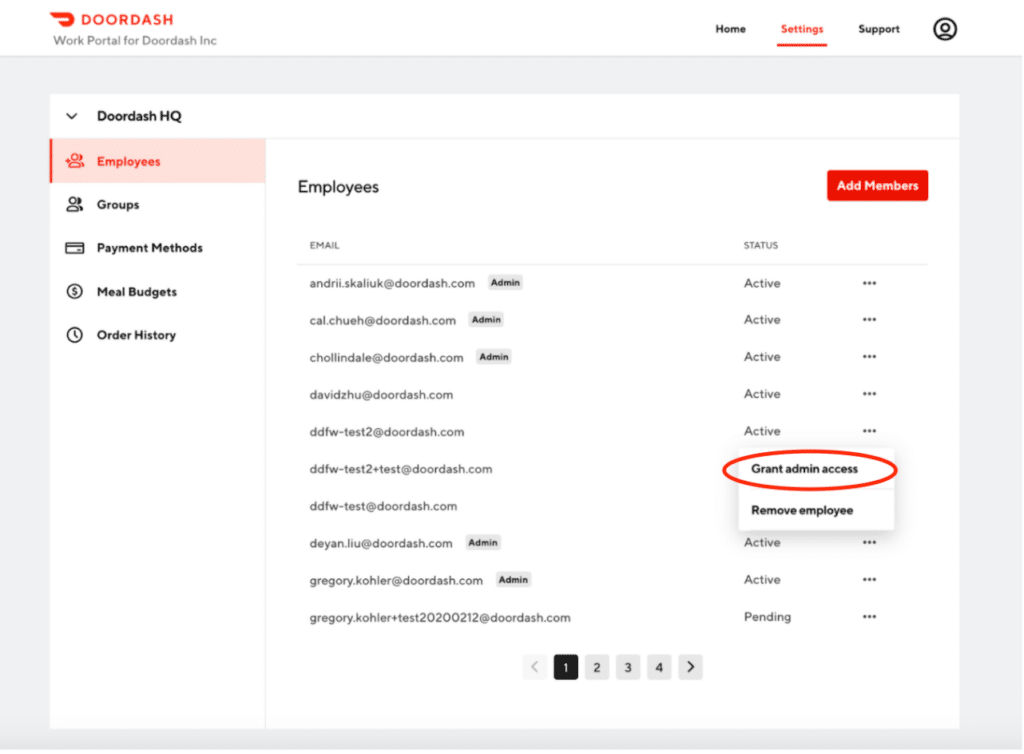Click Admin badge beside gregory.kohler
The height and width of the screenshot is (754, 1024).
pyautogui.click(x=513, y=580)
